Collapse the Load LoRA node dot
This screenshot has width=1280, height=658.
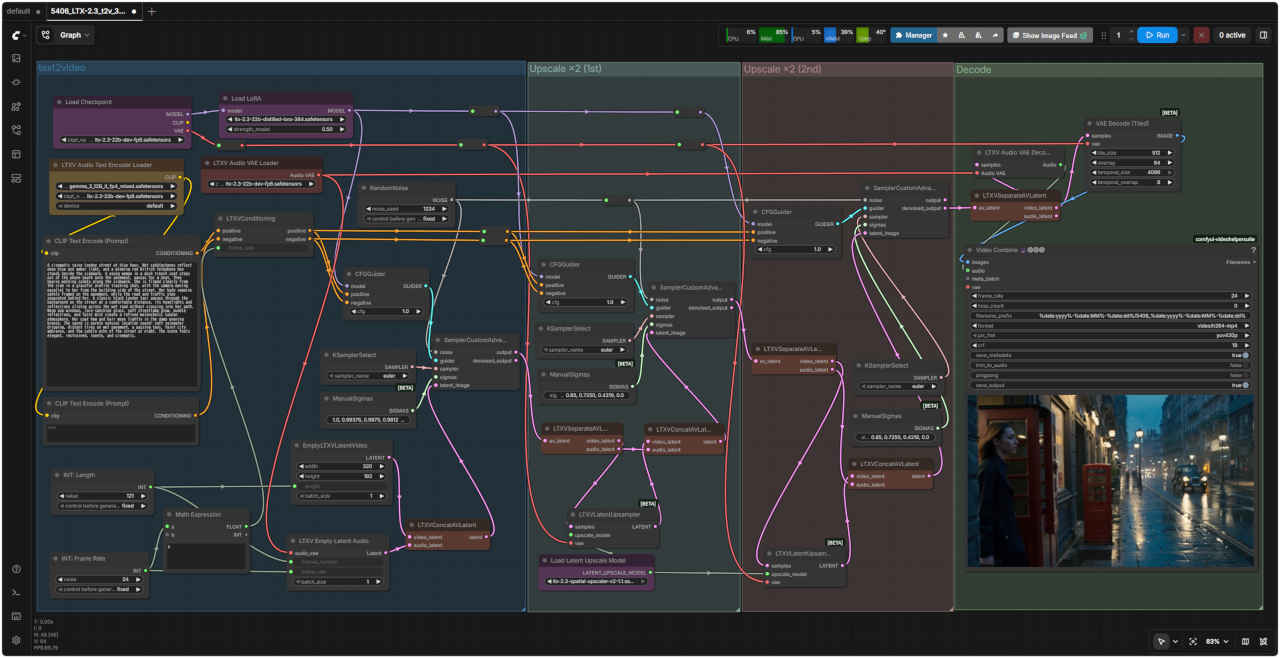pos(225,99)
